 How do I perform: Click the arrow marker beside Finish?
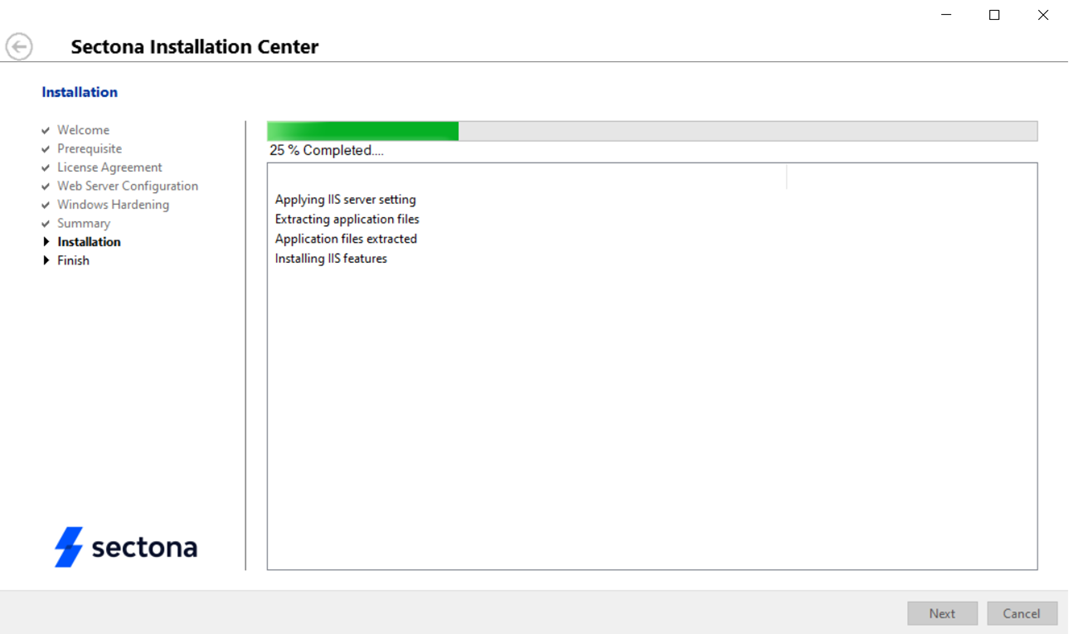[x=46, y=261]
